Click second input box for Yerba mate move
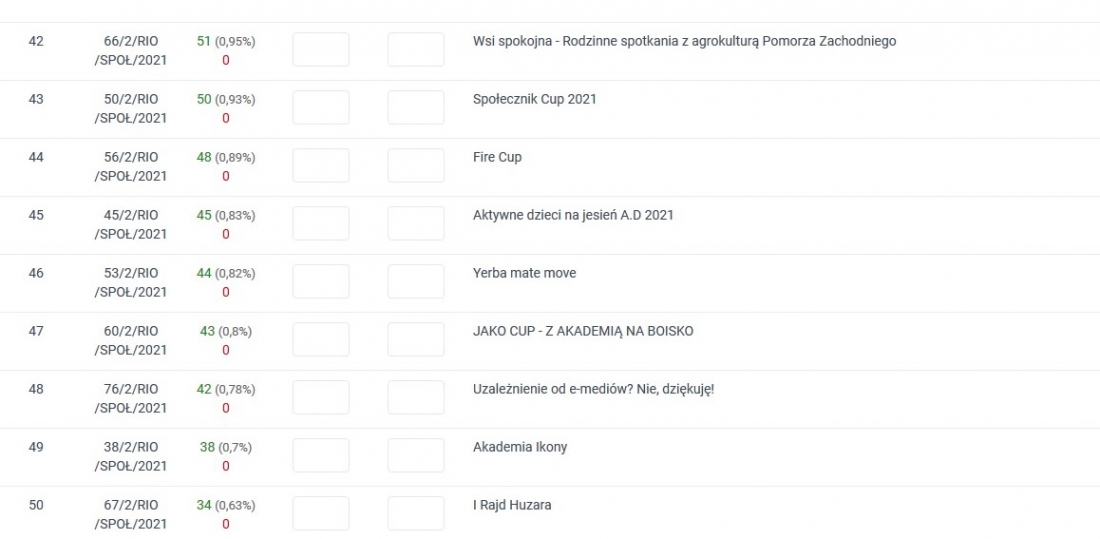The image size is (1100, 539). point(416,282)
